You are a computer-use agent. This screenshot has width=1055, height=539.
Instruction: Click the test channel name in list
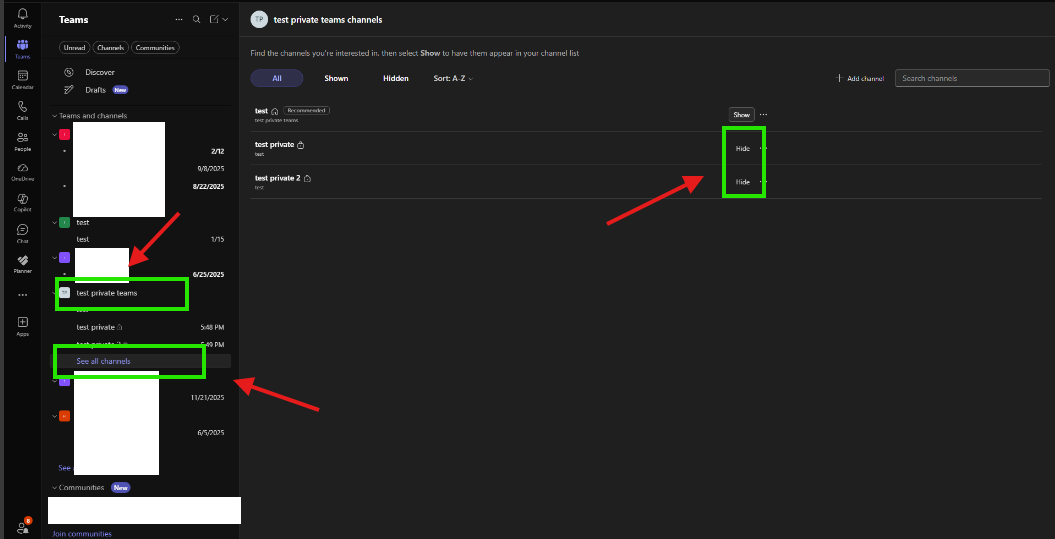pos(261,110)
